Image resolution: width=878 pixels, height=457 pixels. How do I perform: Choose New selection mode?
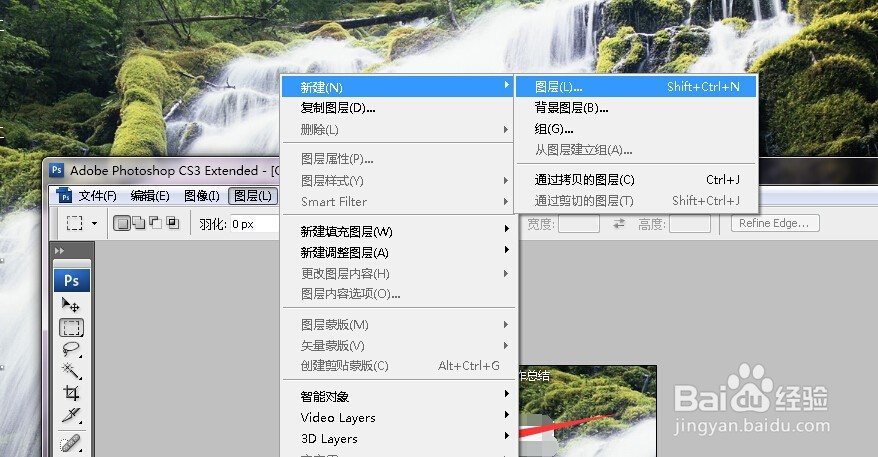[x=122, y=223]
